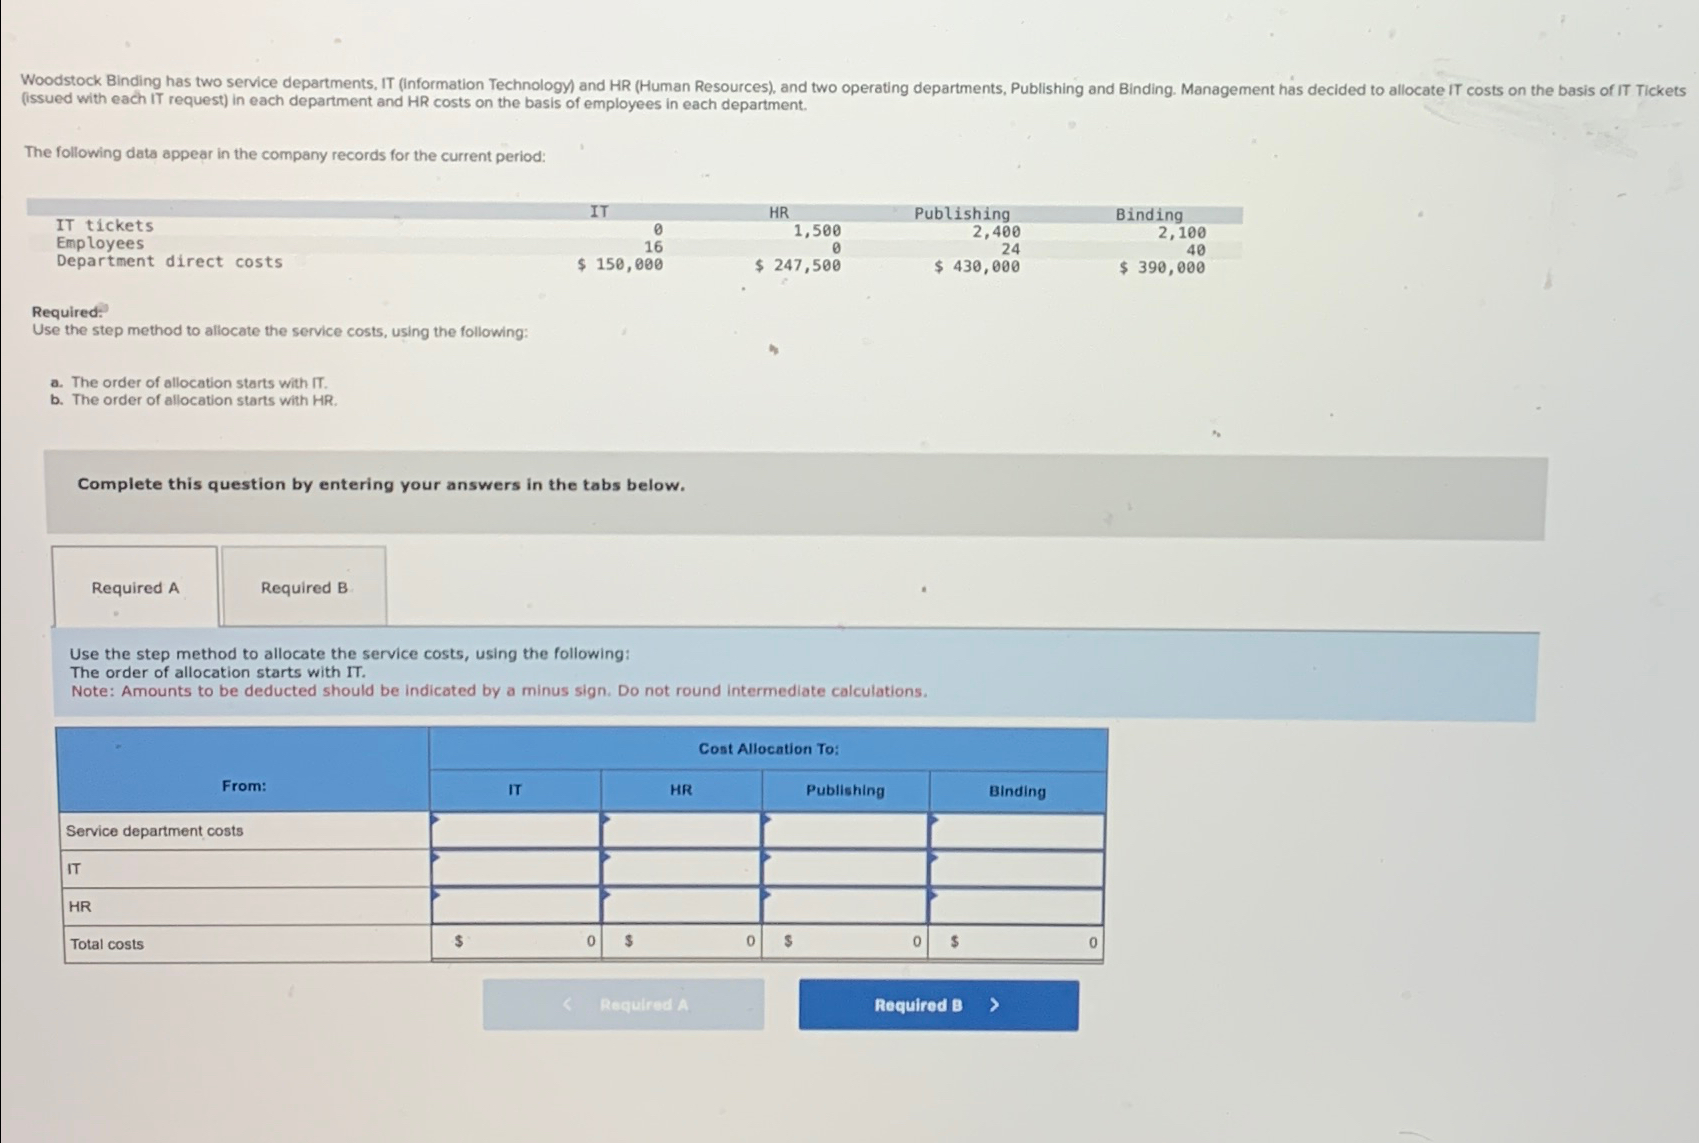This screenshot has height=1143, width=1699.
Task: Click the chevron arrow on Required B button
Action: [994, 1005]
